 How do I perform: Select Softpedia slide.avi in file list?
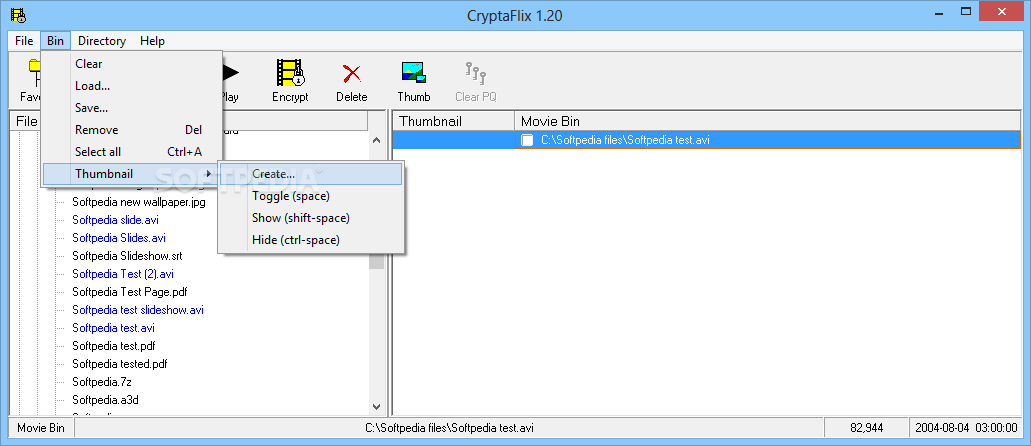coord(115,220)
